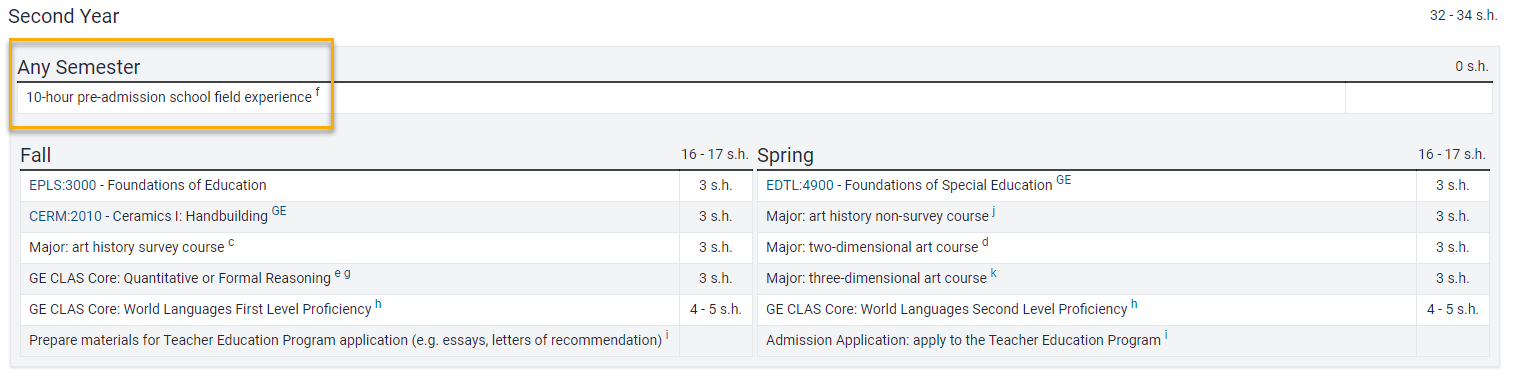The height and width of the screenshot is (377, 1515).
Task: Select the Fall semester heading
Action: pyautogui.click(x=36, y=155)
